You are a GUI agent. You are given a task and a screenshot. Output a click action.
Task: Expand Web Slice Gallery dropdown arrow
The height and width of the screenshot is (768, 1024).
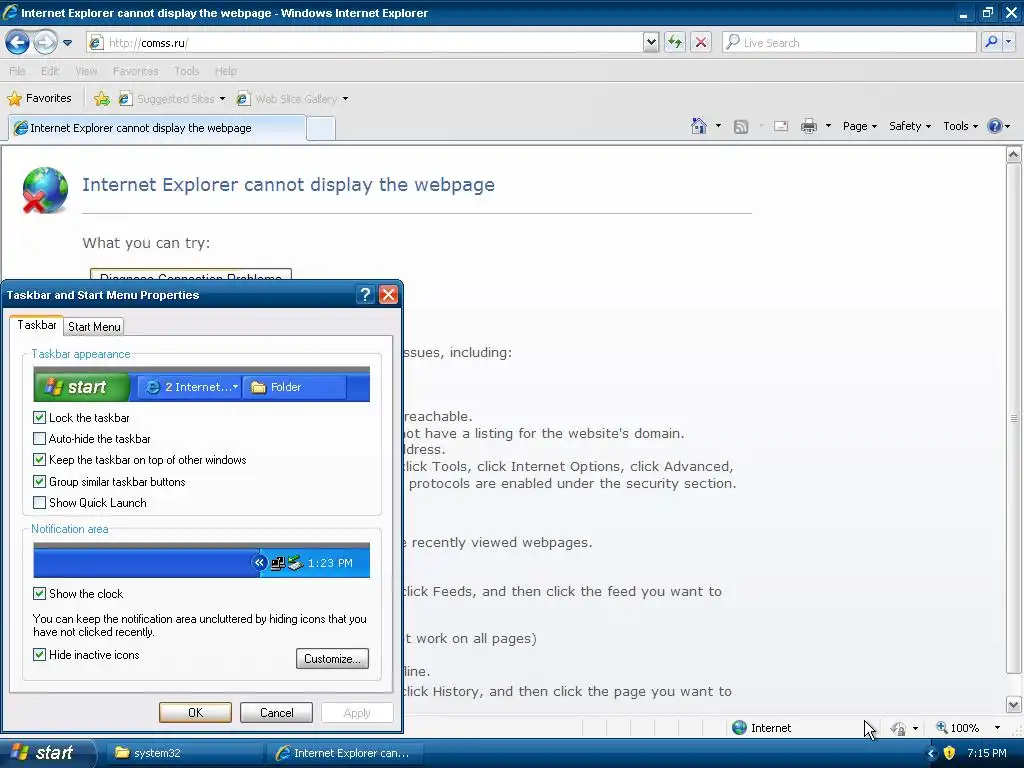click(x=345, y=99)
